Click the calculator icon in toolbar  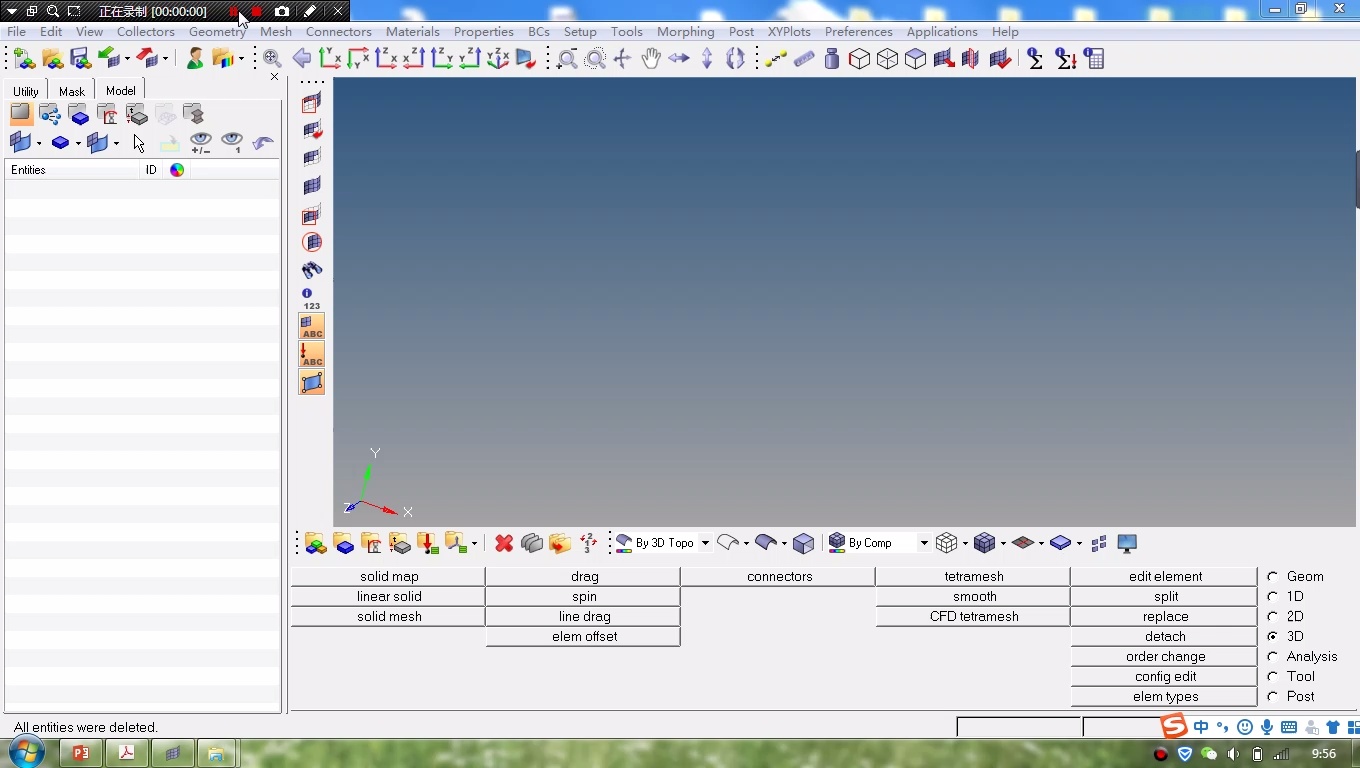point(1094,59)
